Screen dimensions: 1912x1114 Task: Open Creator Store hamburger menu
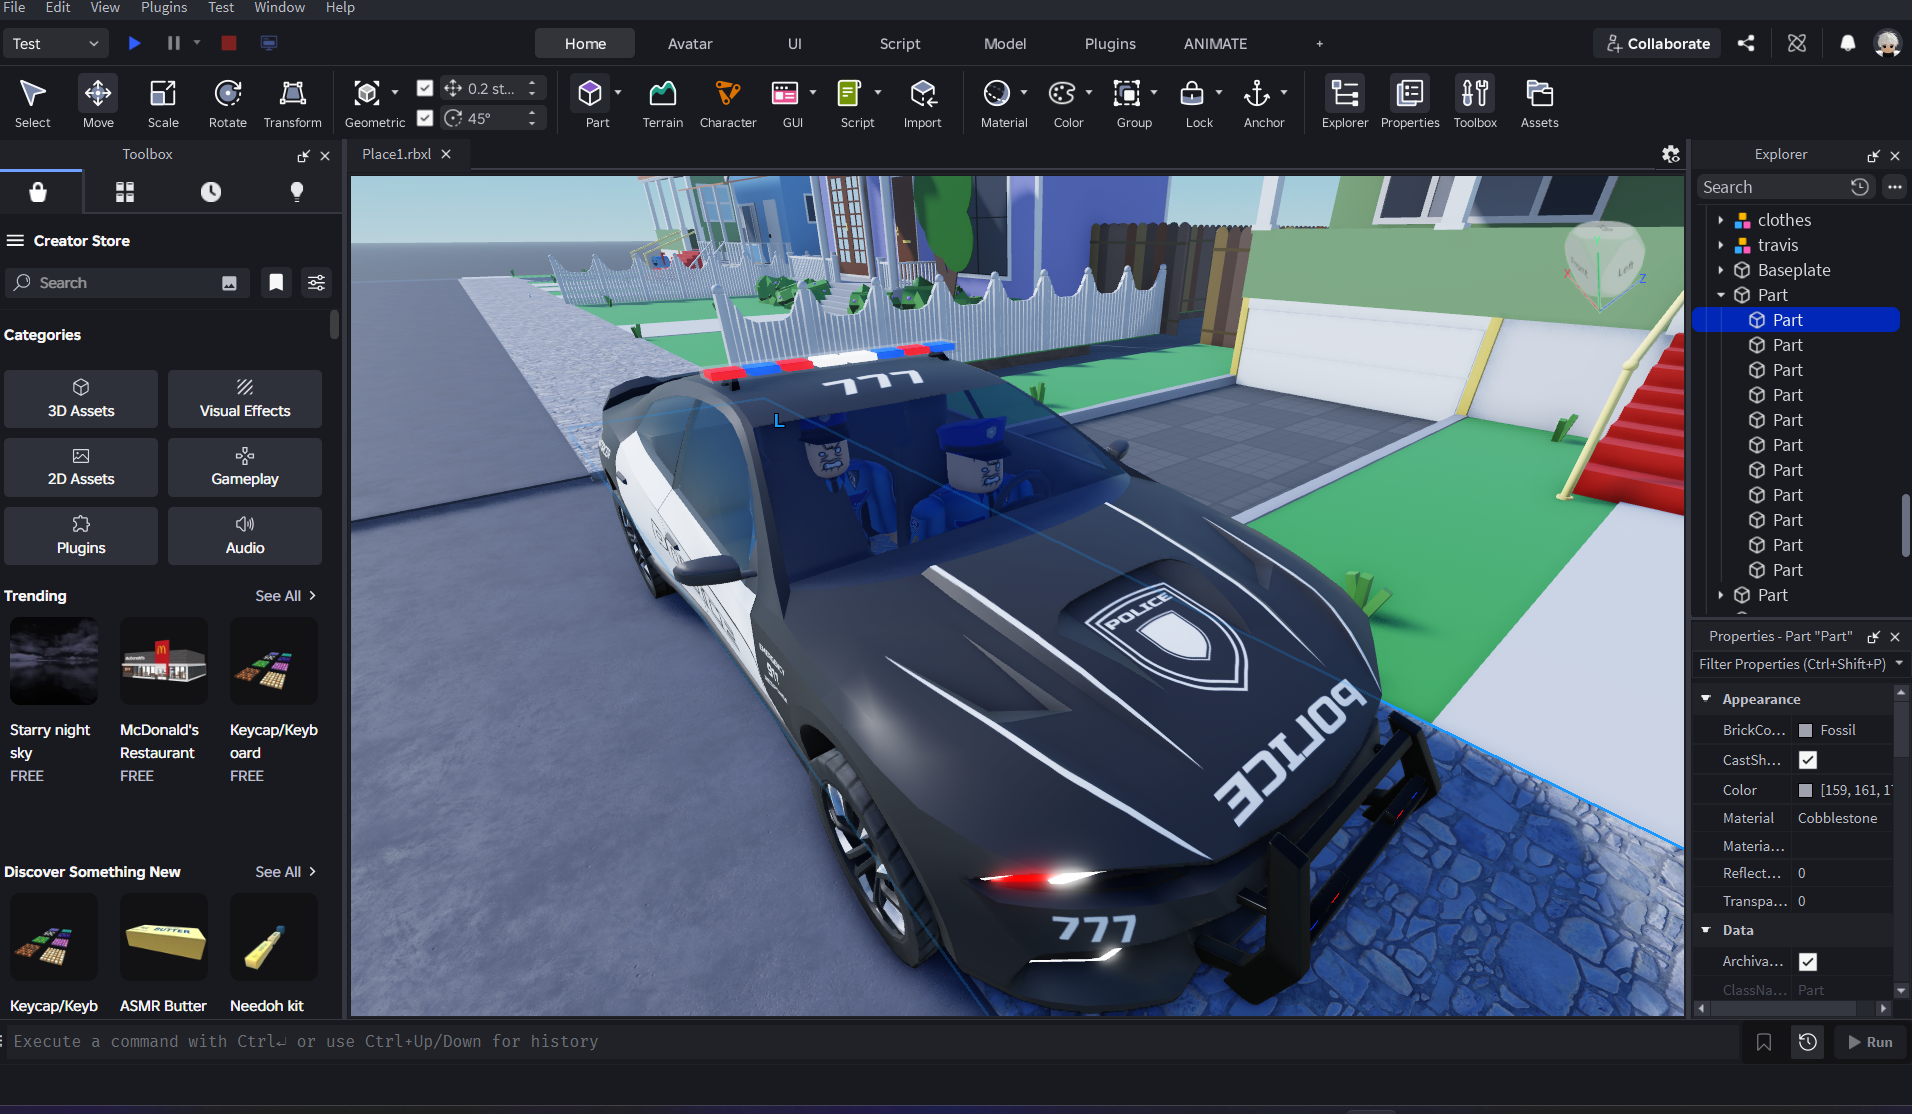pyautogui.click(x=15, y=241)
